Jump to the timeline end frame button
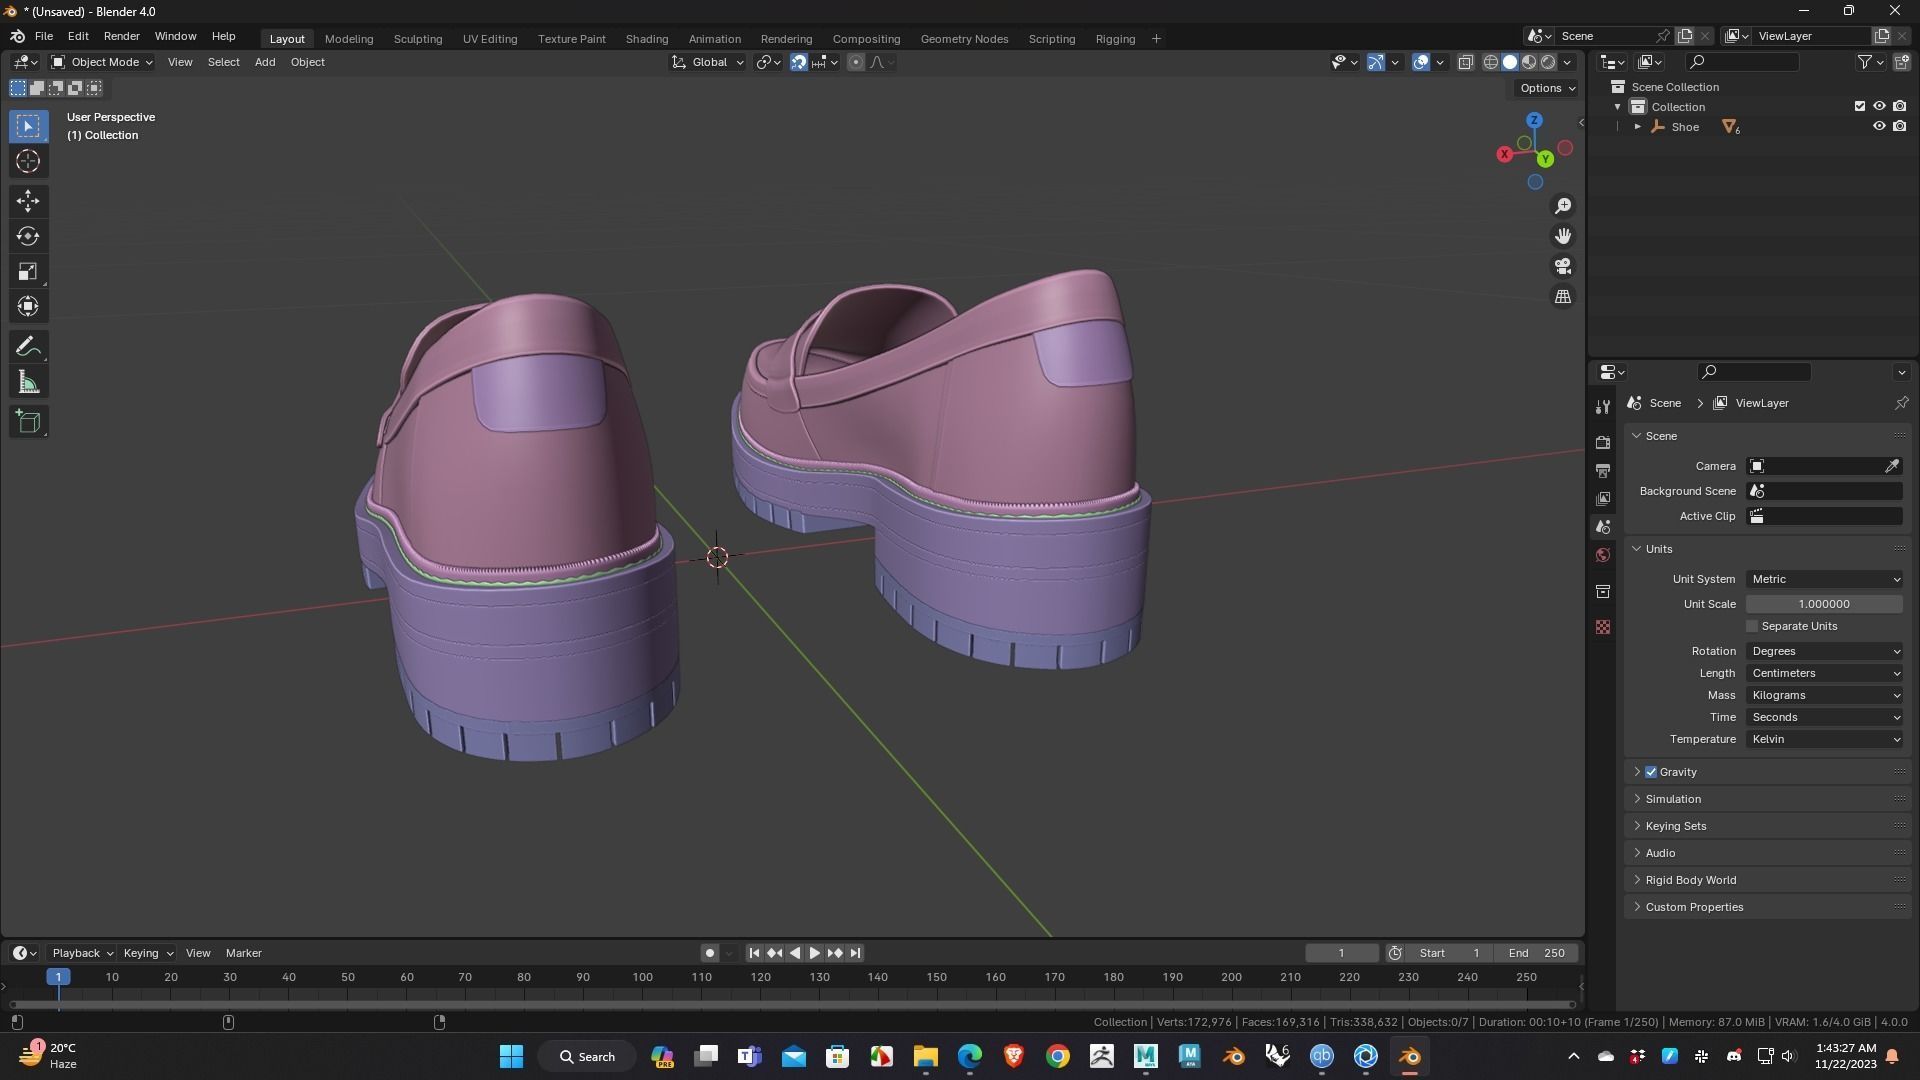The height and width of the screenshot is (1080, 1920). pyautogui.click(x=855, y=953)
